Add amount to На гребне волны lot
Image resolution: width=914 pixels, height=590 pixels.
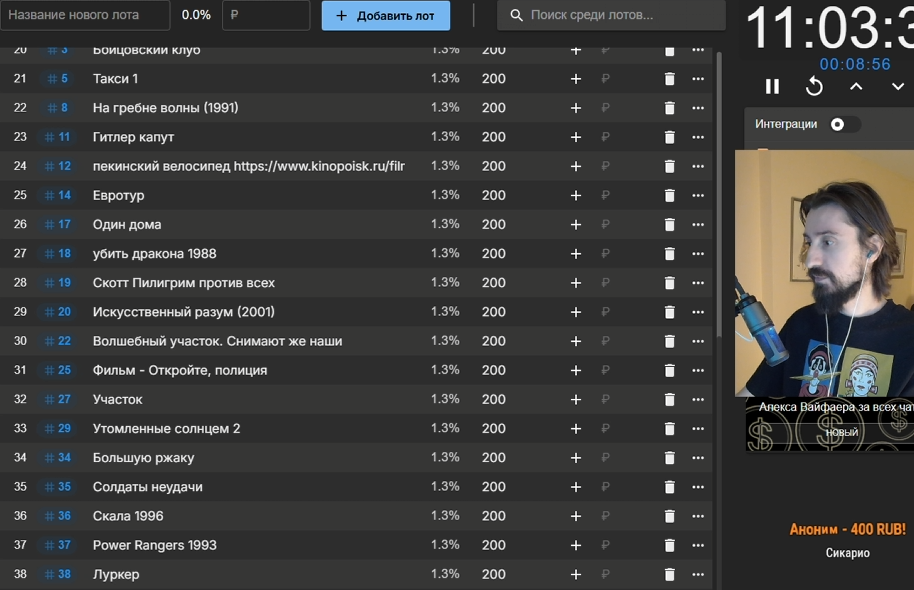pyautogui.click(x=575, y=108)
